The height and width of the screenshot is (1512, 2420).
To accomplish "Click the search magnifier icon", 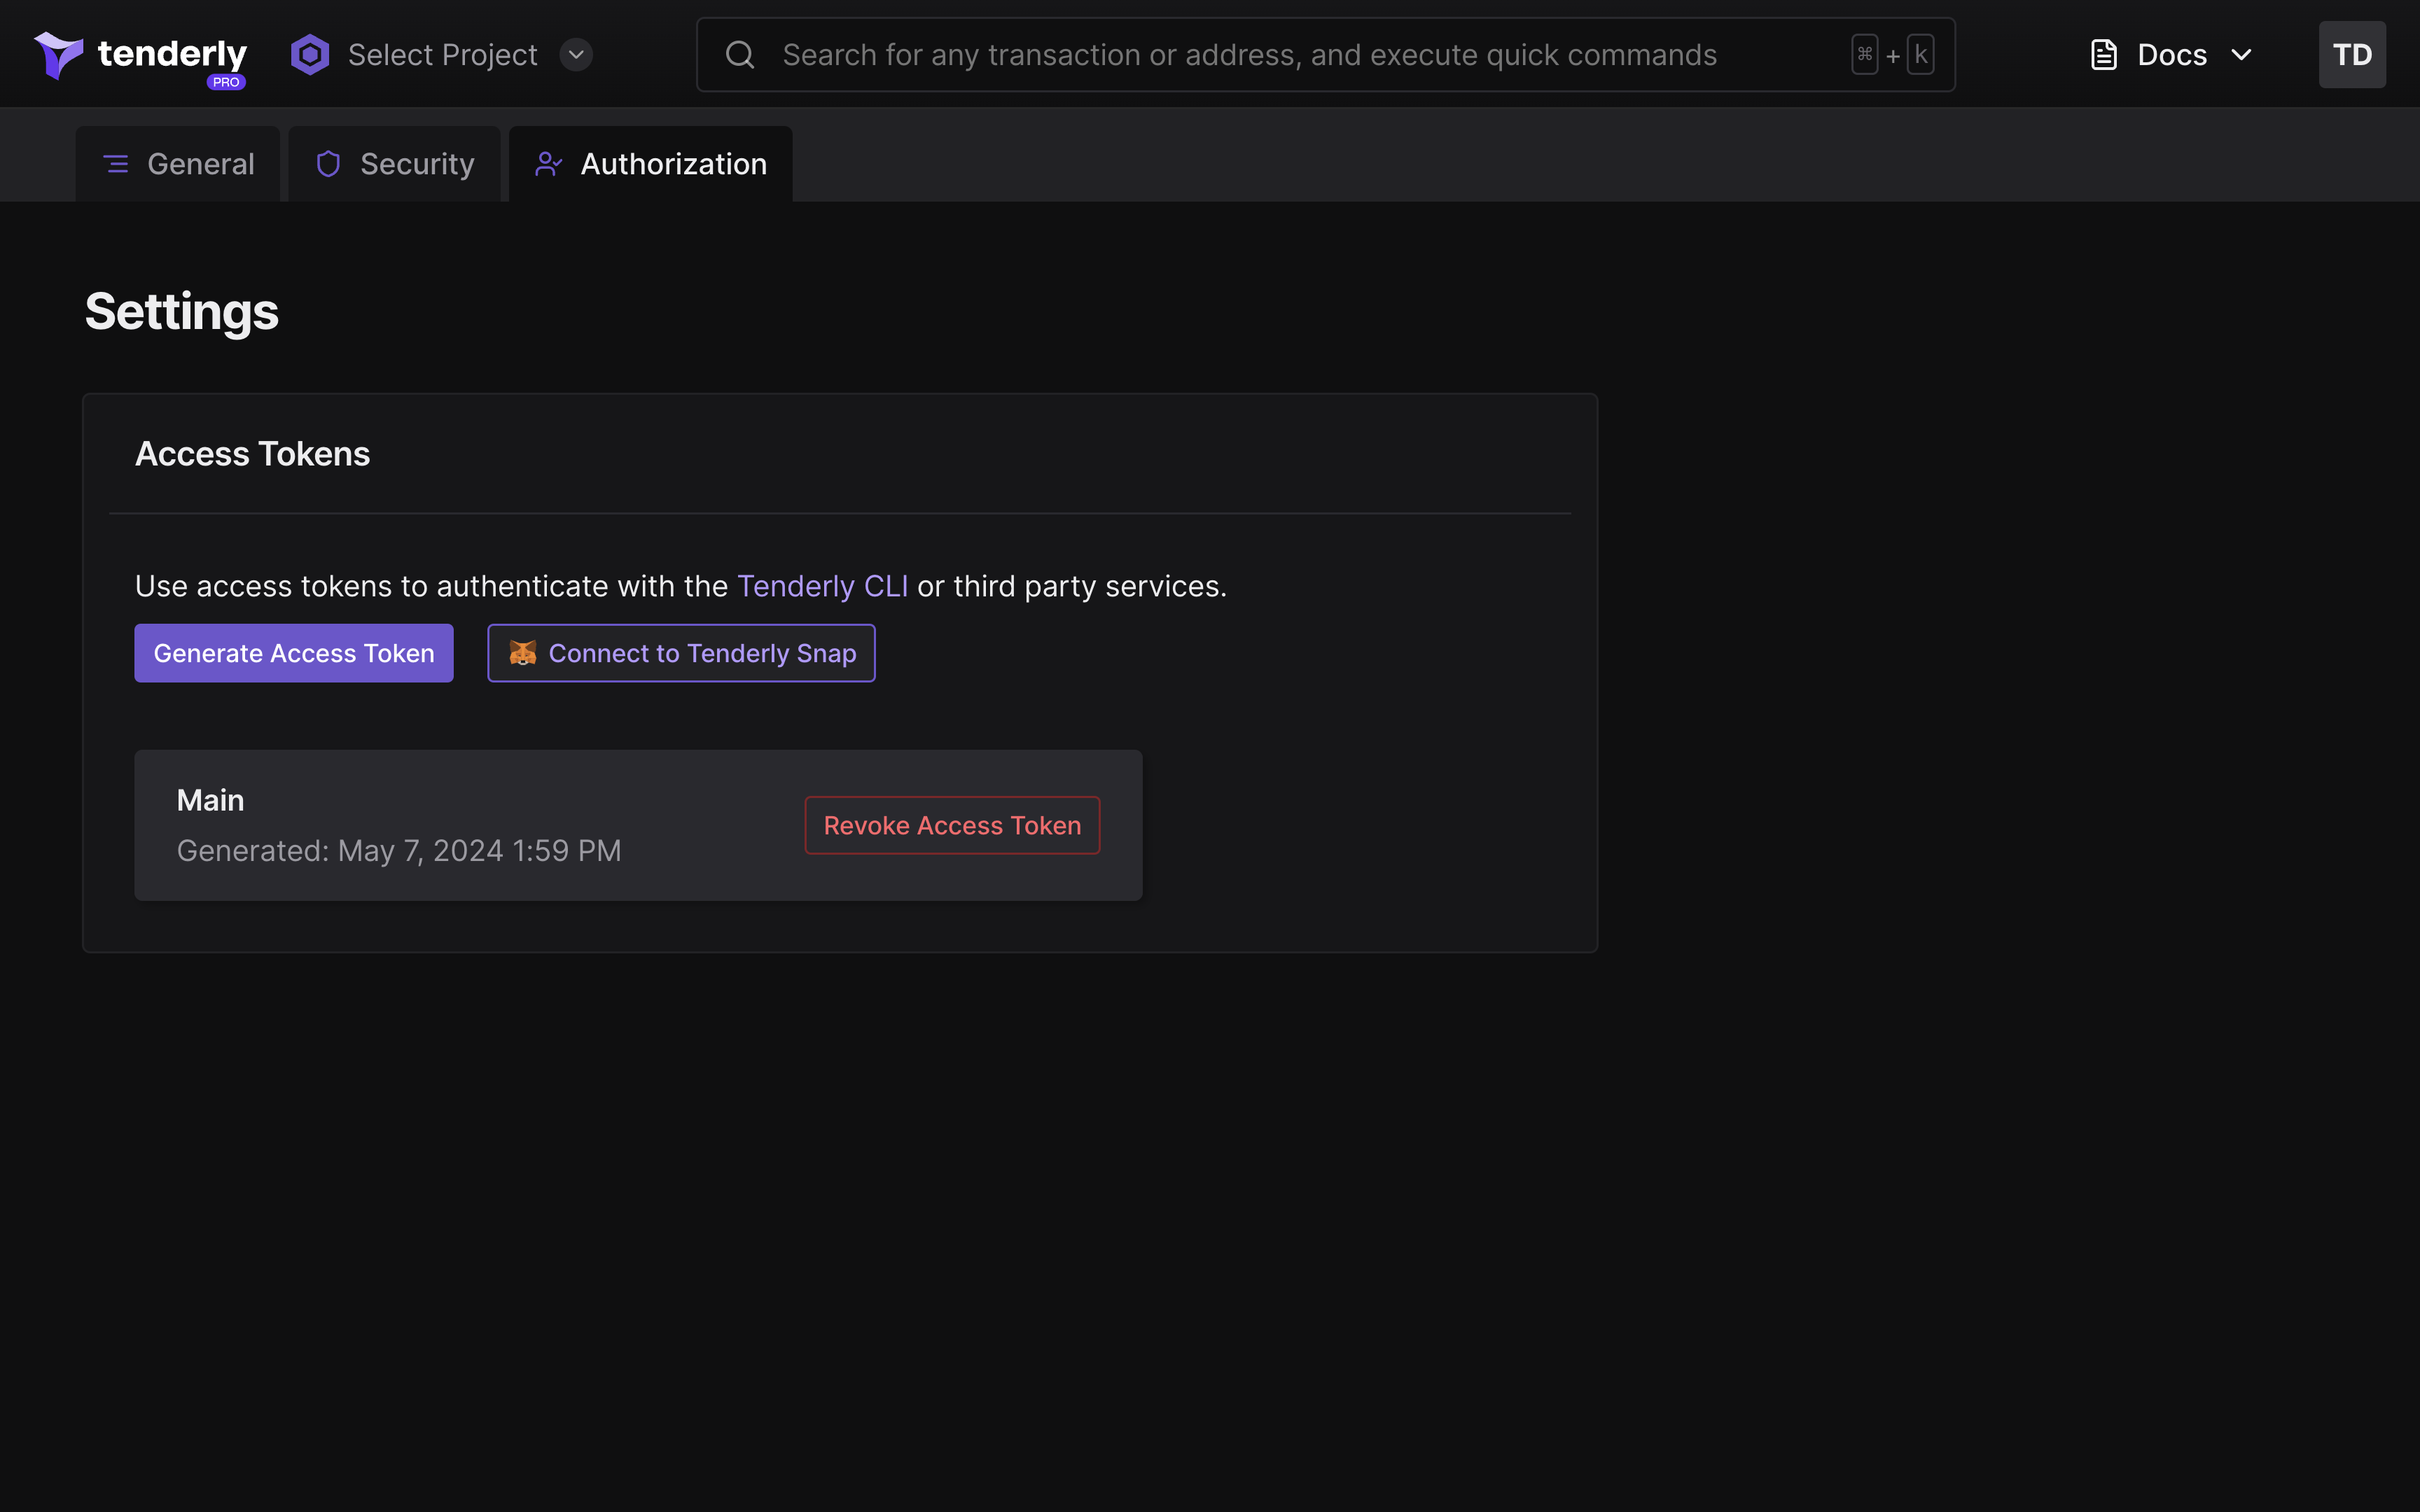I will (740, 55).
